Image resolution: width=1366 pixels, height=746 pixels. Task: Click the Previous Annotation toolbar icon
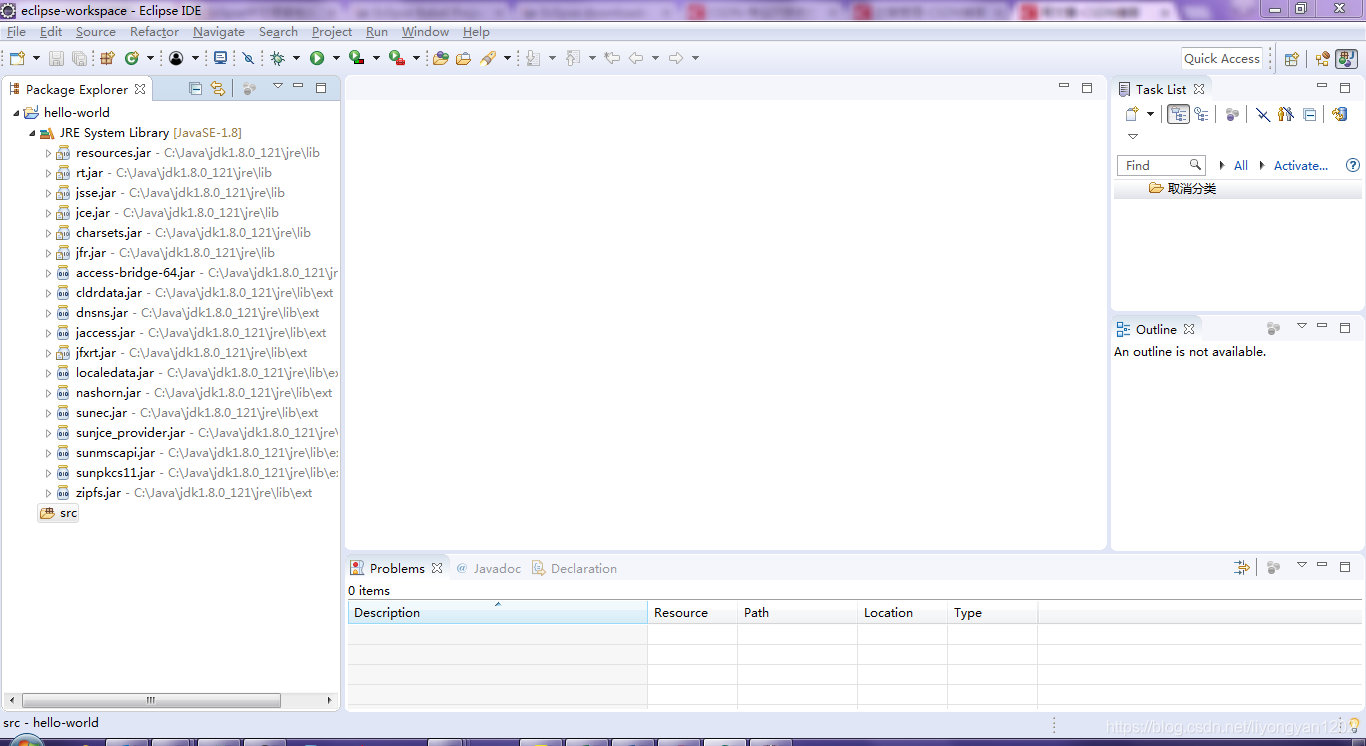click(573, 58)
